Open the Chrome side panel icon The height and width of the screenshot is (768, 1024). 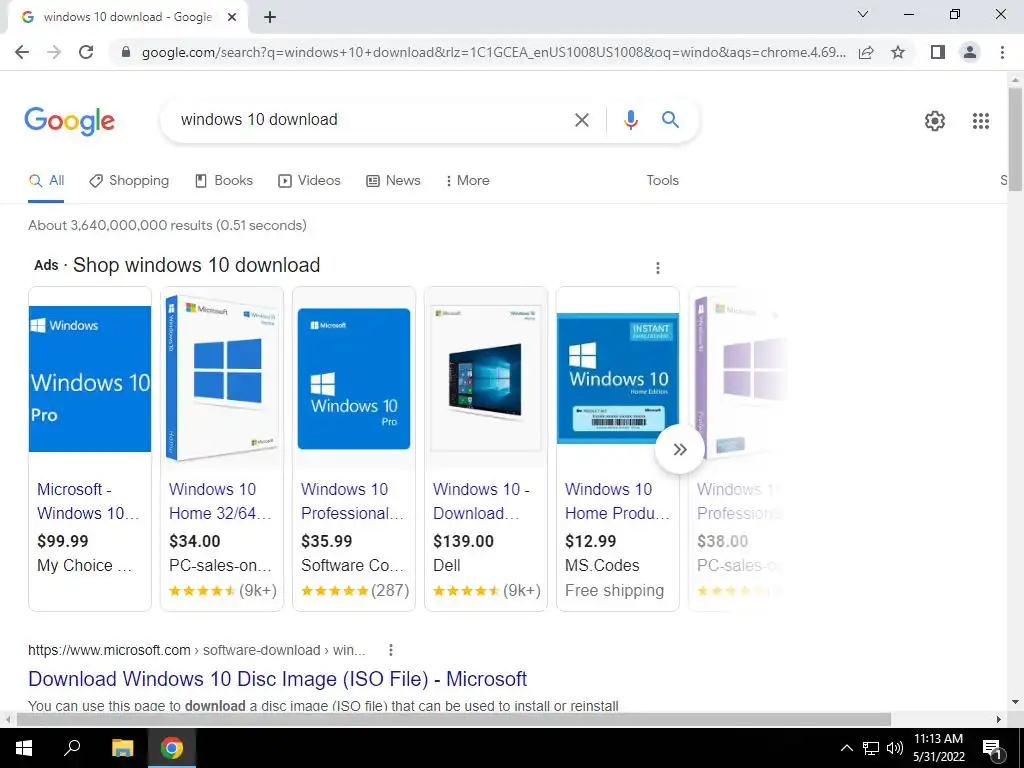(x=938, y=52)
